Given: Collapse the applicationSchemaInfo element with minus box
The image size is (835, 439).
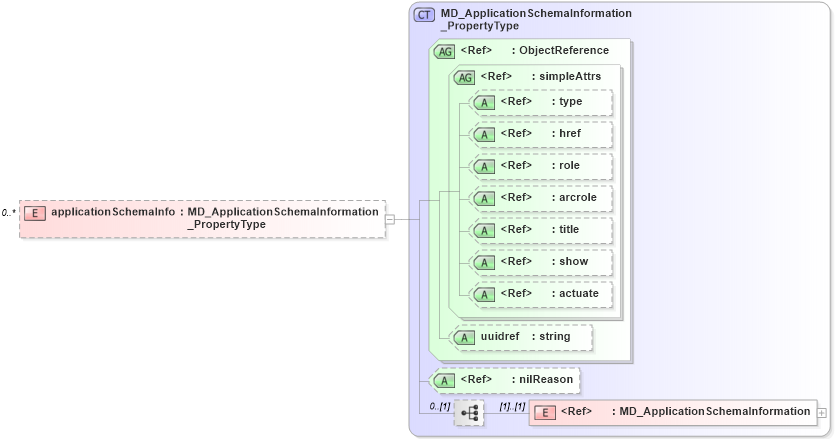Looking at the screenshot, I should point(390,219).
